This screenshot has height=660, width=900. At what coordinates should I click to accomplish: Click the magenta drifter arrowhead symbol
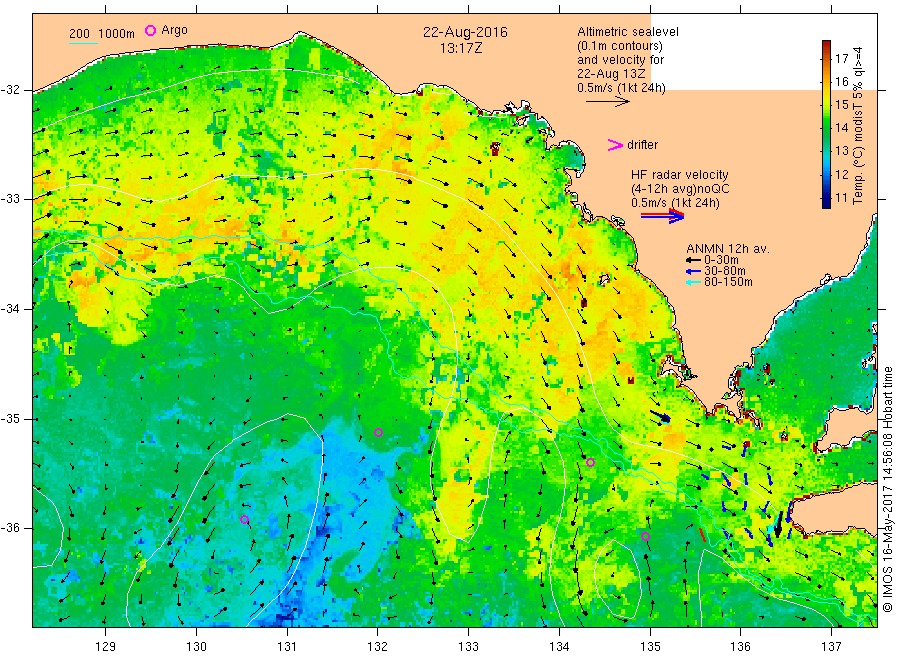(615, 145)
